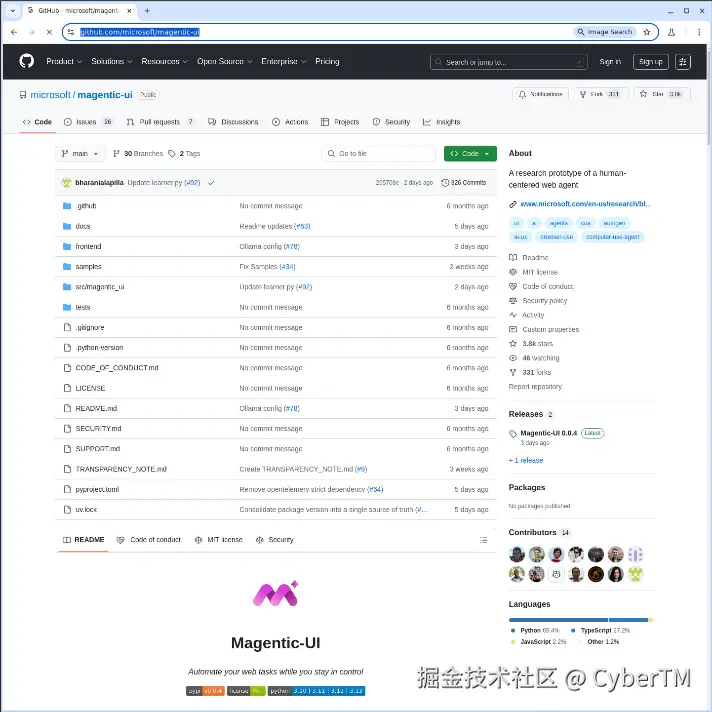The height and width of the screenshot is (712, 712).
Task: Star the magentic-ui repository
Action: click(662, 94)
